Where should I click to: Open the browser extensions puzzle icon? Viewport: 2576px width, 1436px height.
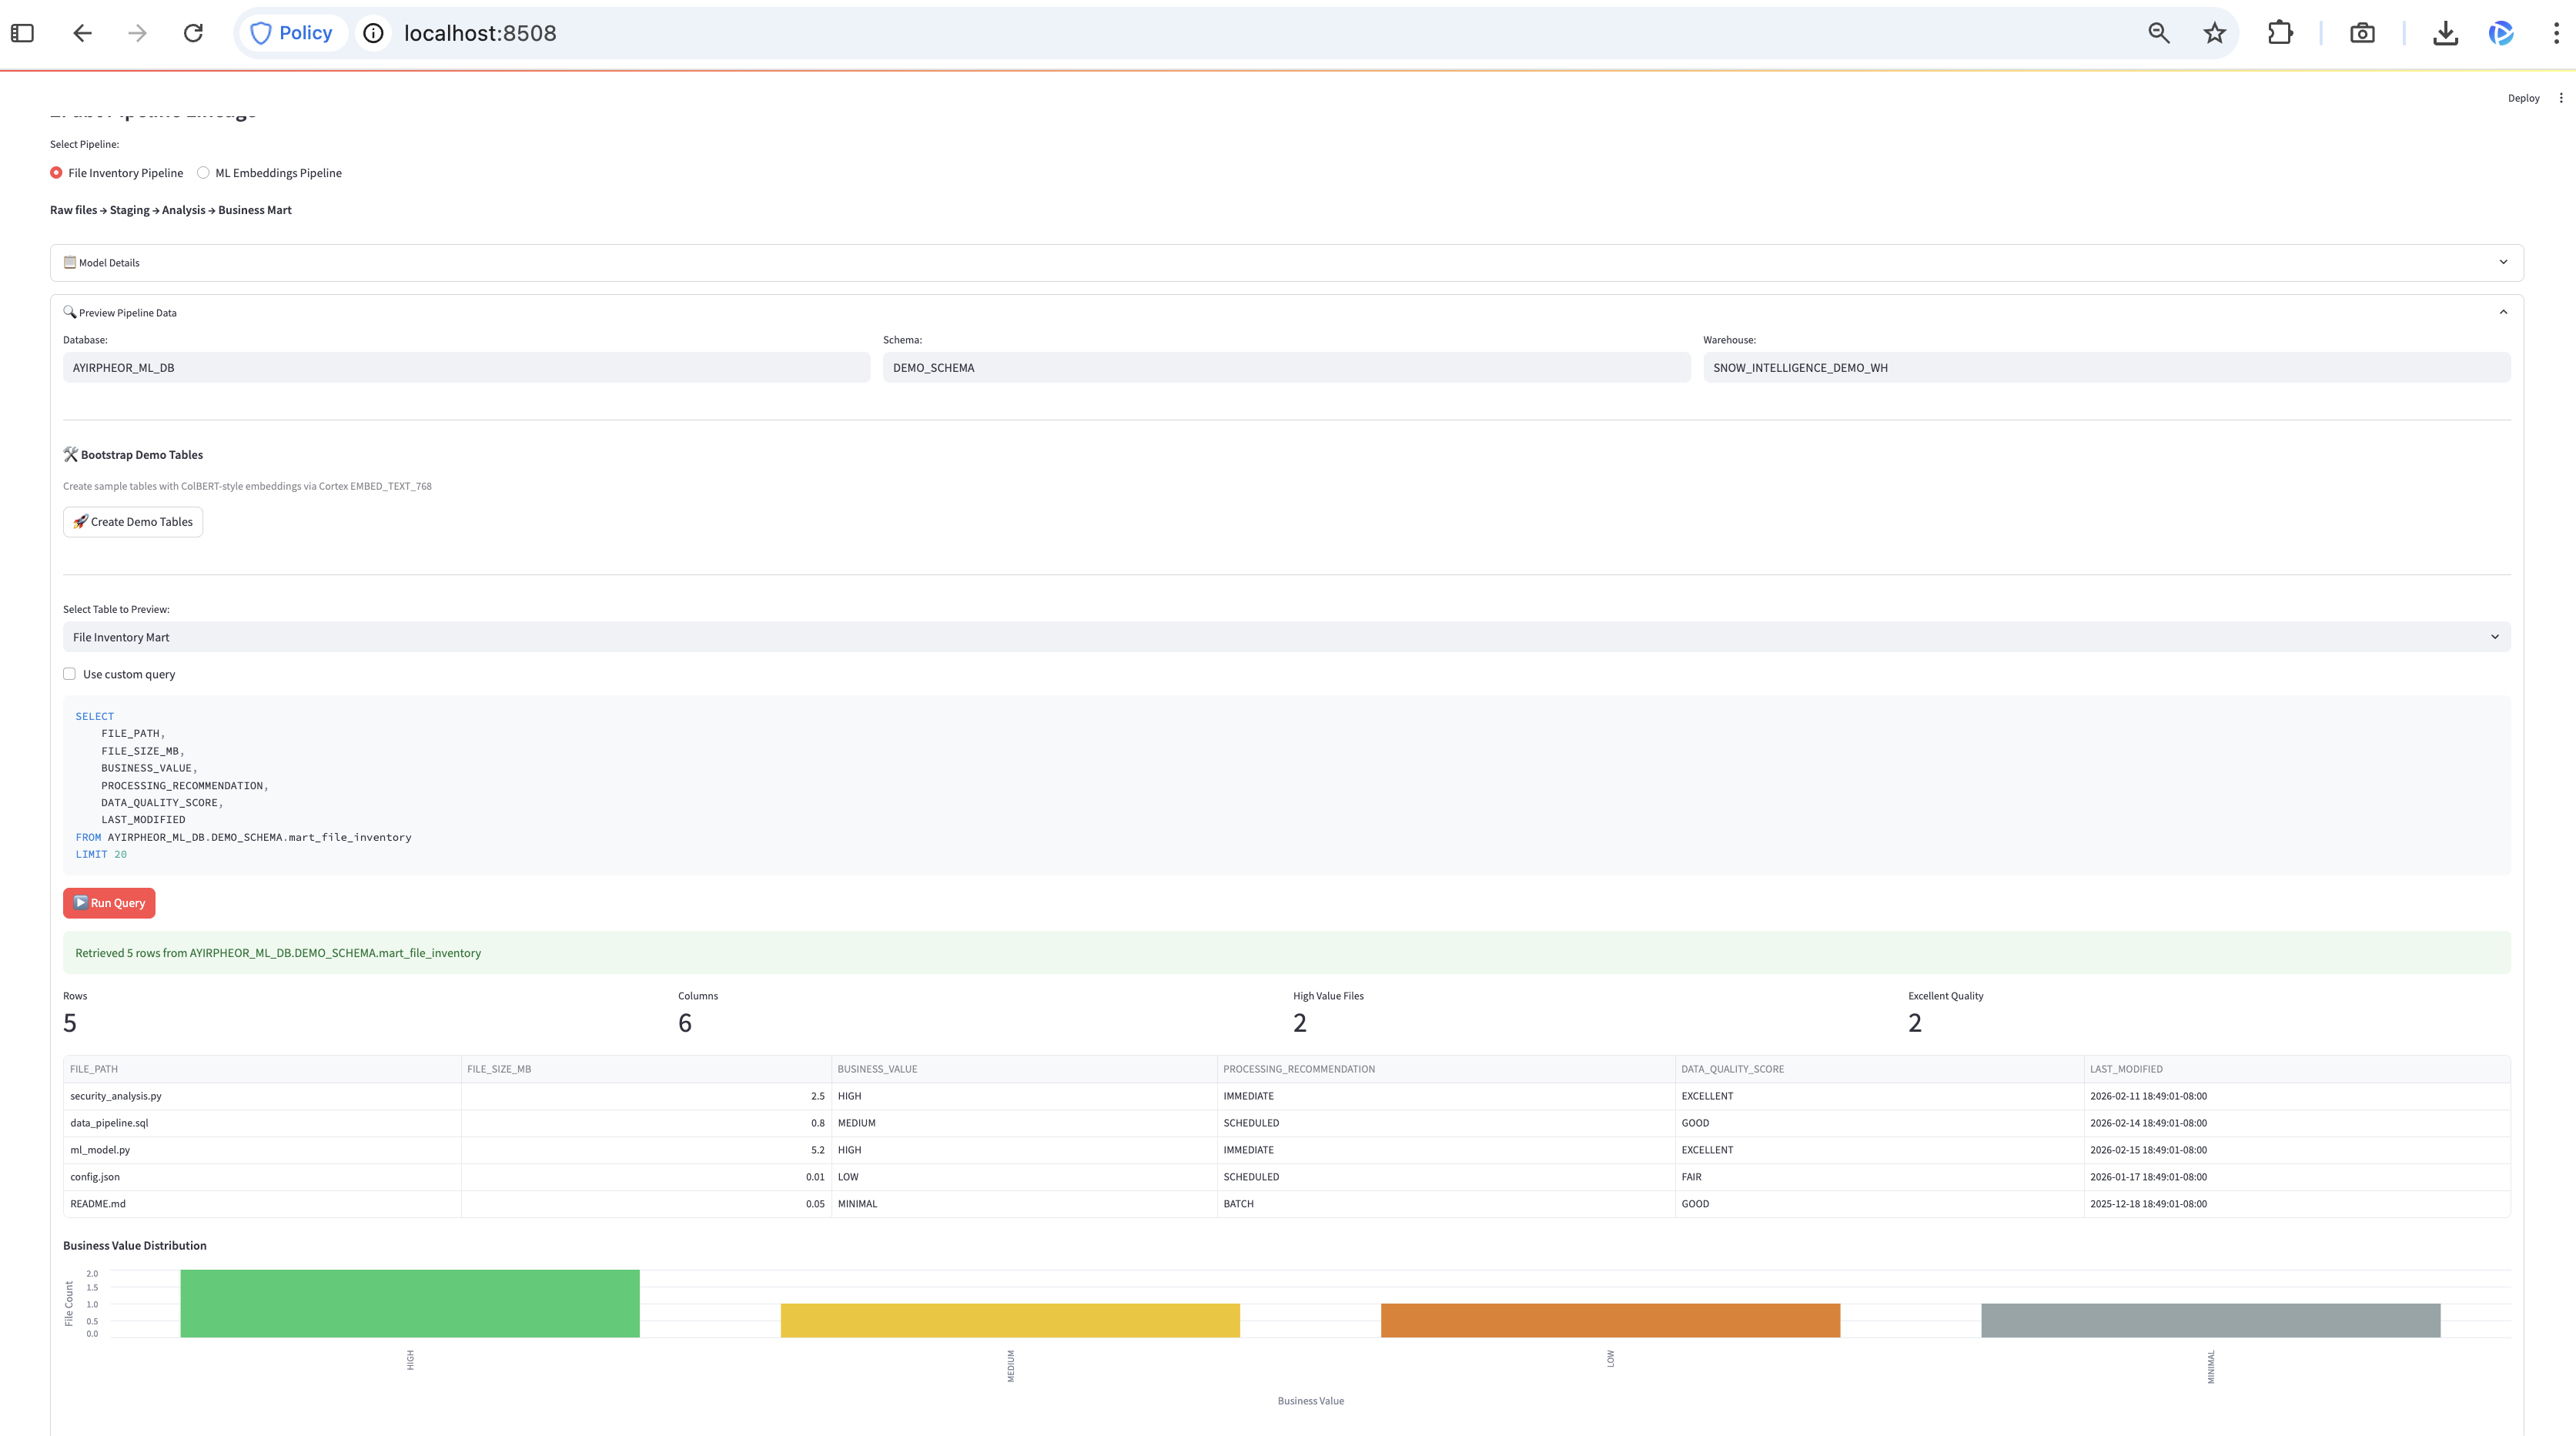[2280, 33]
